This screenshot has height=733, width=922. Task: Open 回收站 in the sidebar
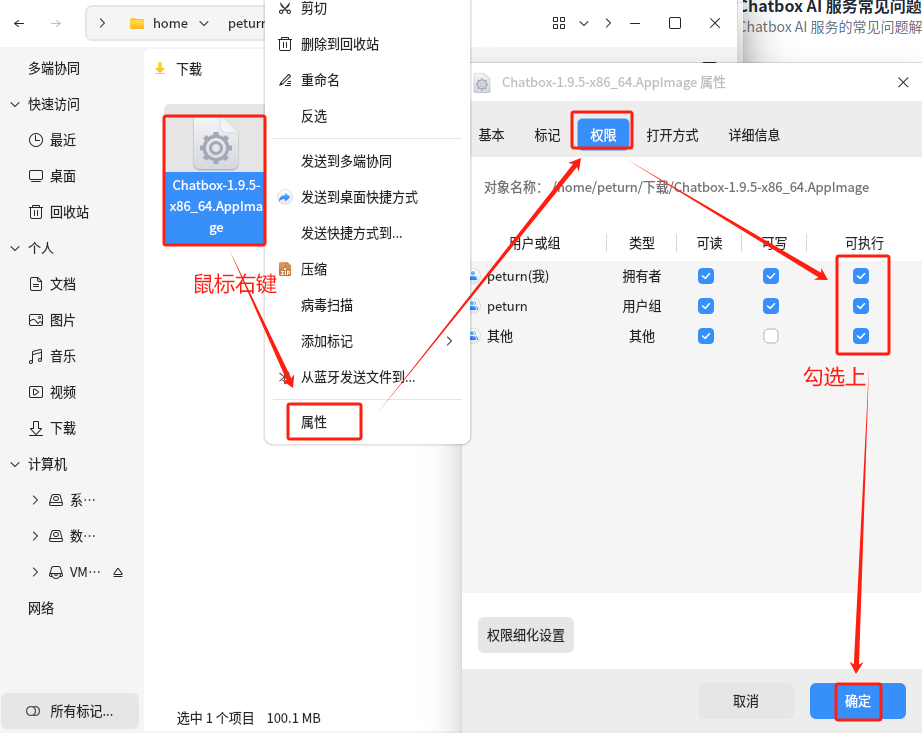click(x=69, y=212)
